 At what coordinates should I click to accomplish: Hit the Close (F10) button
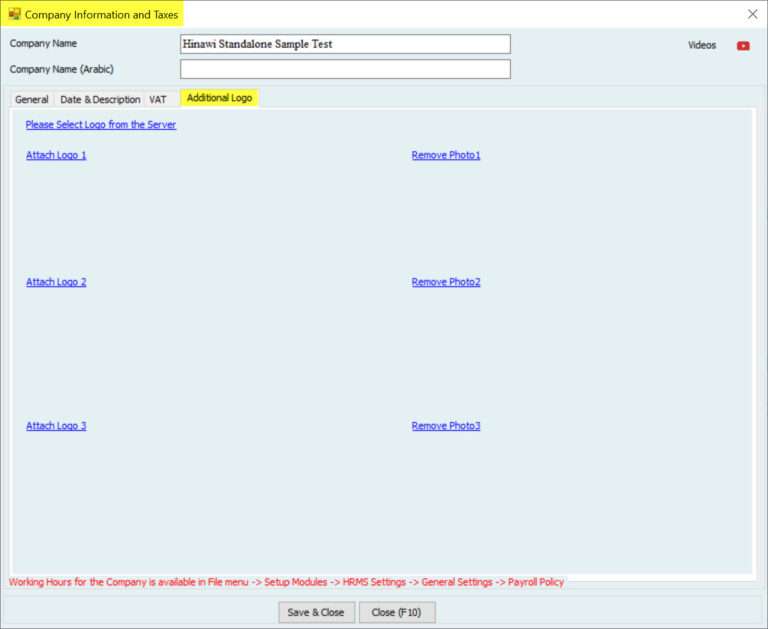(x=397, y=612)
